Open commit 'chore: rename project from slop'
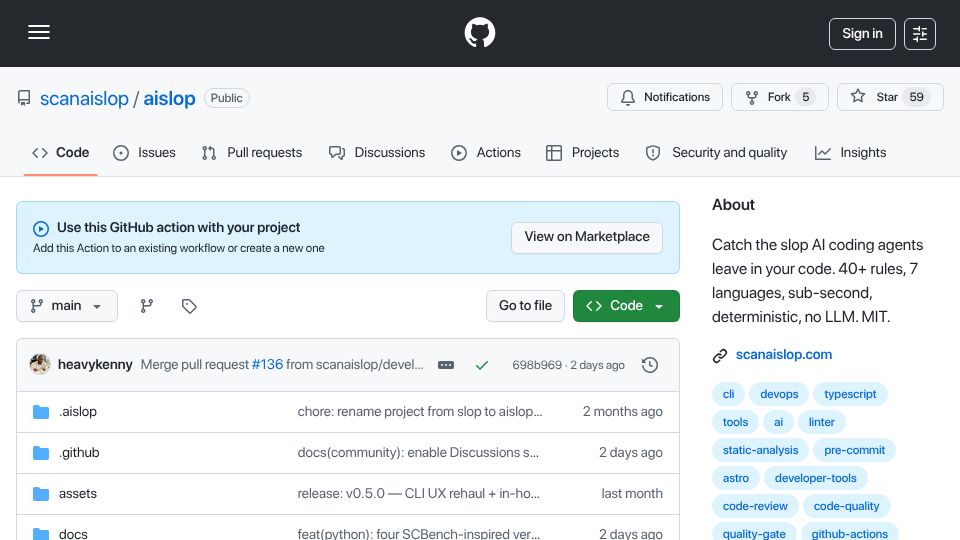Screen dimensions: 960x540 420,411
